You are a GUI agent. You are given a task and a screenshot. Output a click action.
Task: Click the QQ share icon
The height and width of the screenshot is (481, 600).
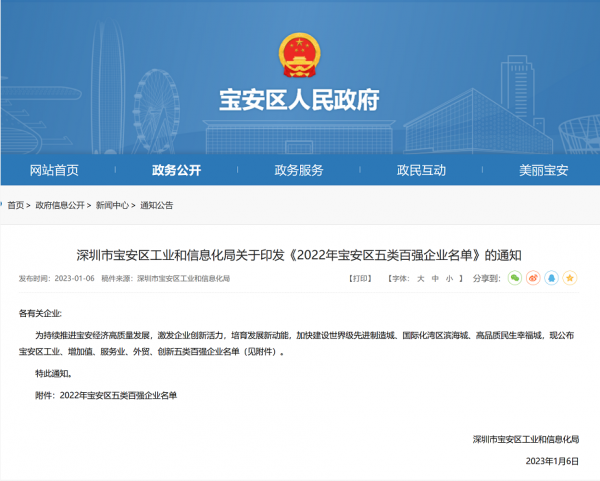[551, 278]
